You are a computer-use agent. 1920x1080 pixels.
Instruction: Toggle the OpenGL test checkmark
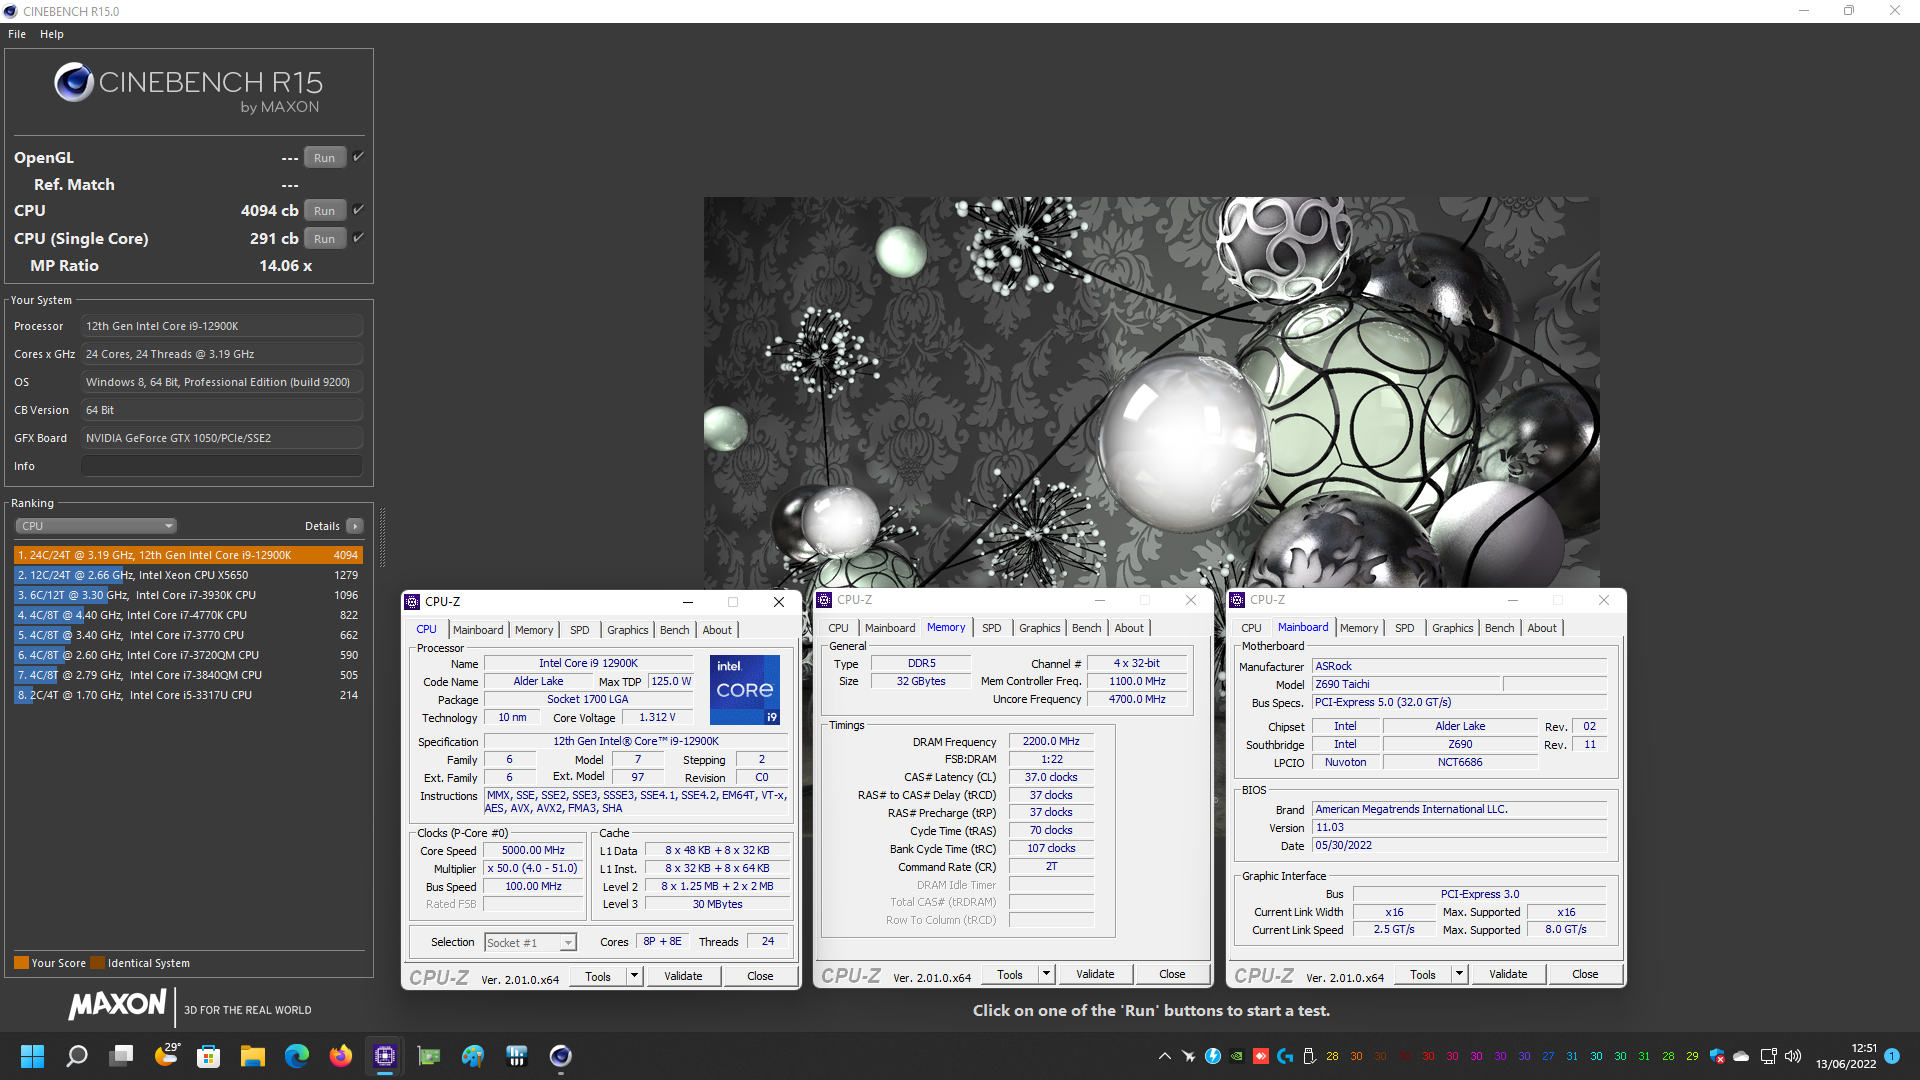[x=358, y=157]
